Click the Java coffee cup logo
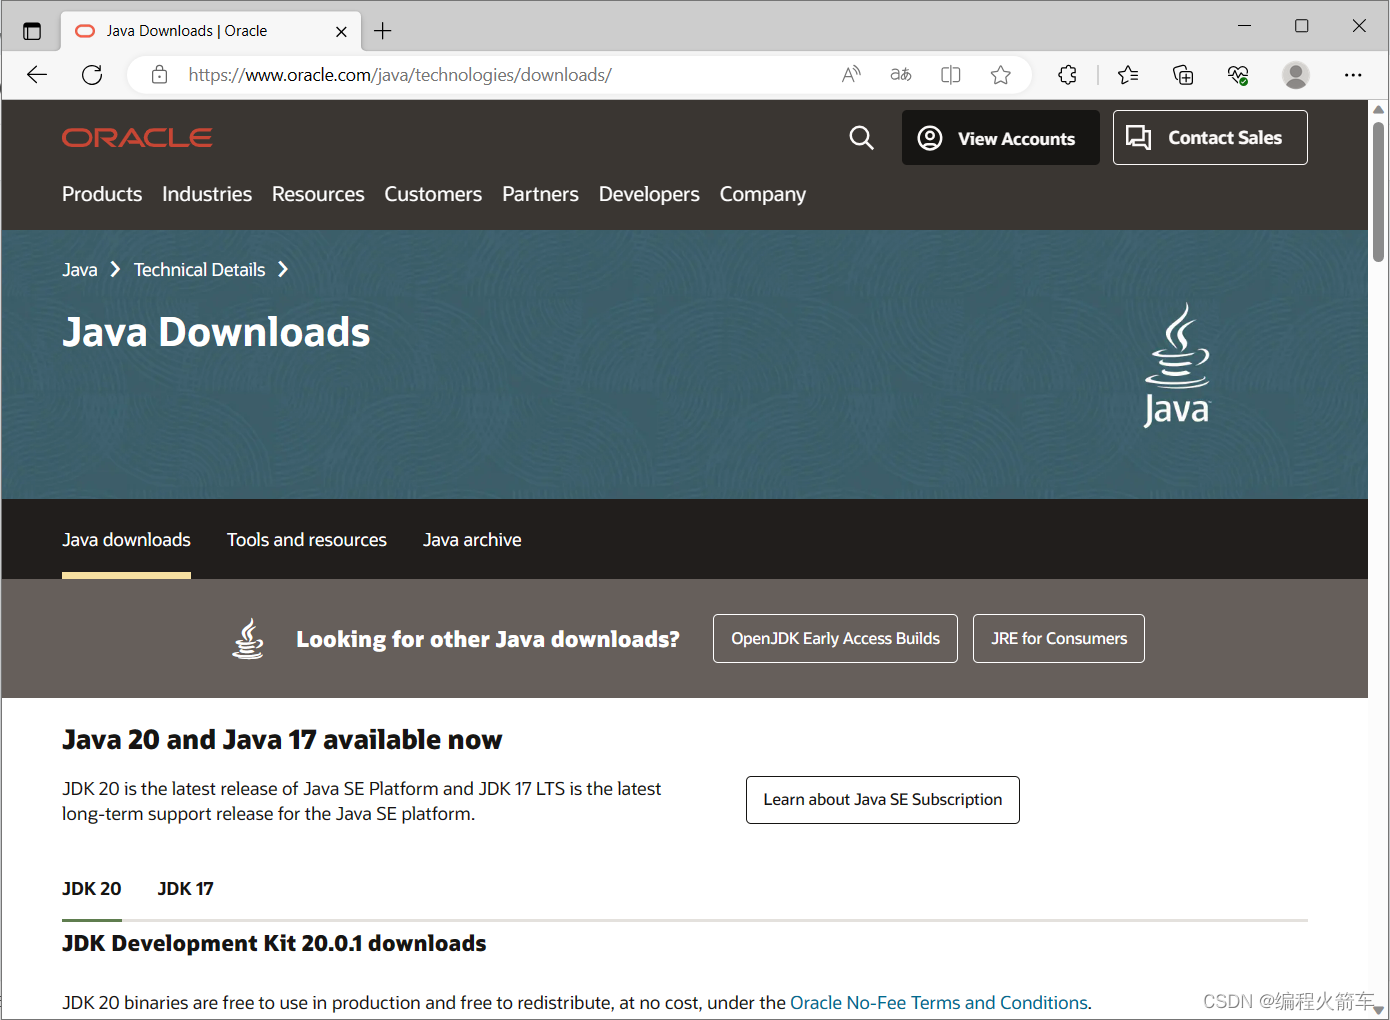 pos(1177,366)
